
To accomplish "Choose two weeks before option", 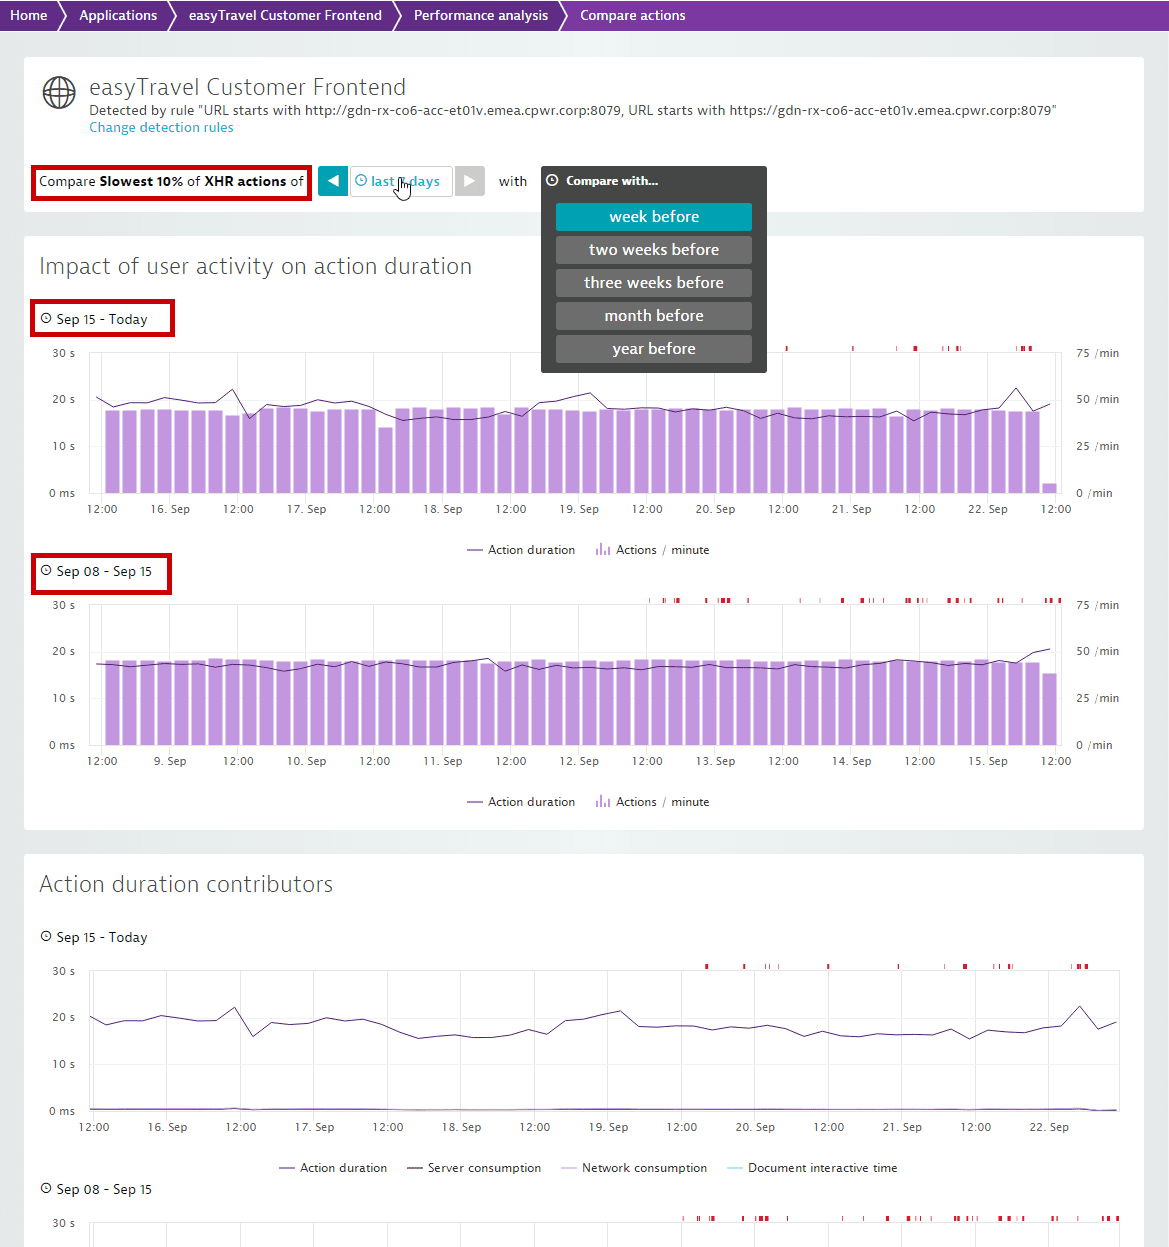I will coord(654,250).
